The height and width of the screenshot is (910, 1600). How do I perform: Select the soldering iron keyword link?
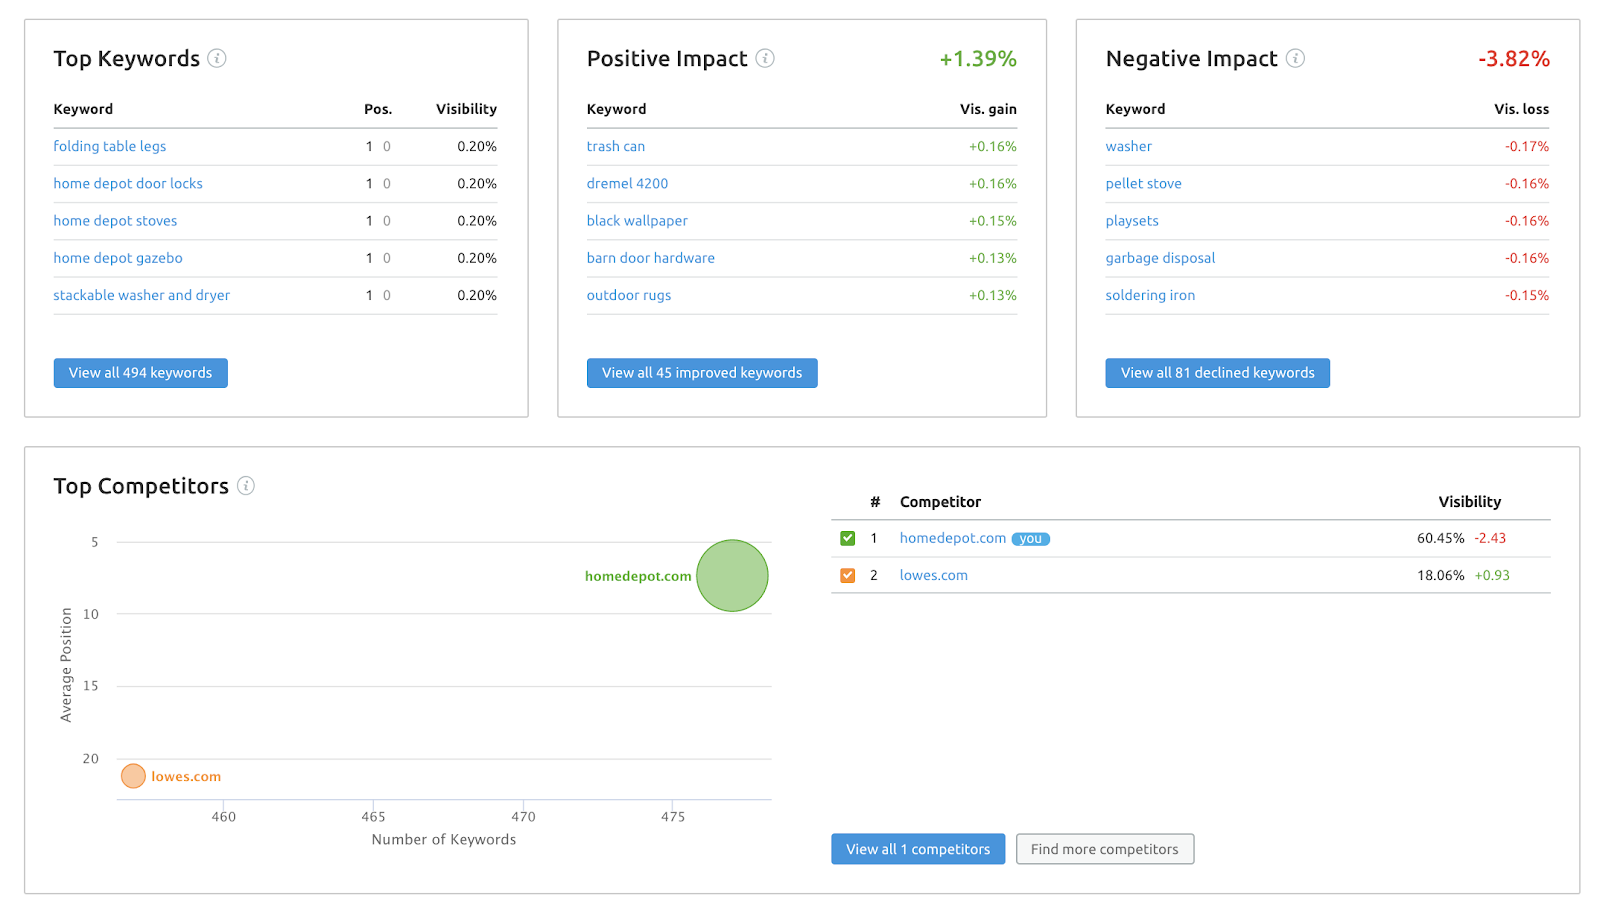coord(1150,295)
